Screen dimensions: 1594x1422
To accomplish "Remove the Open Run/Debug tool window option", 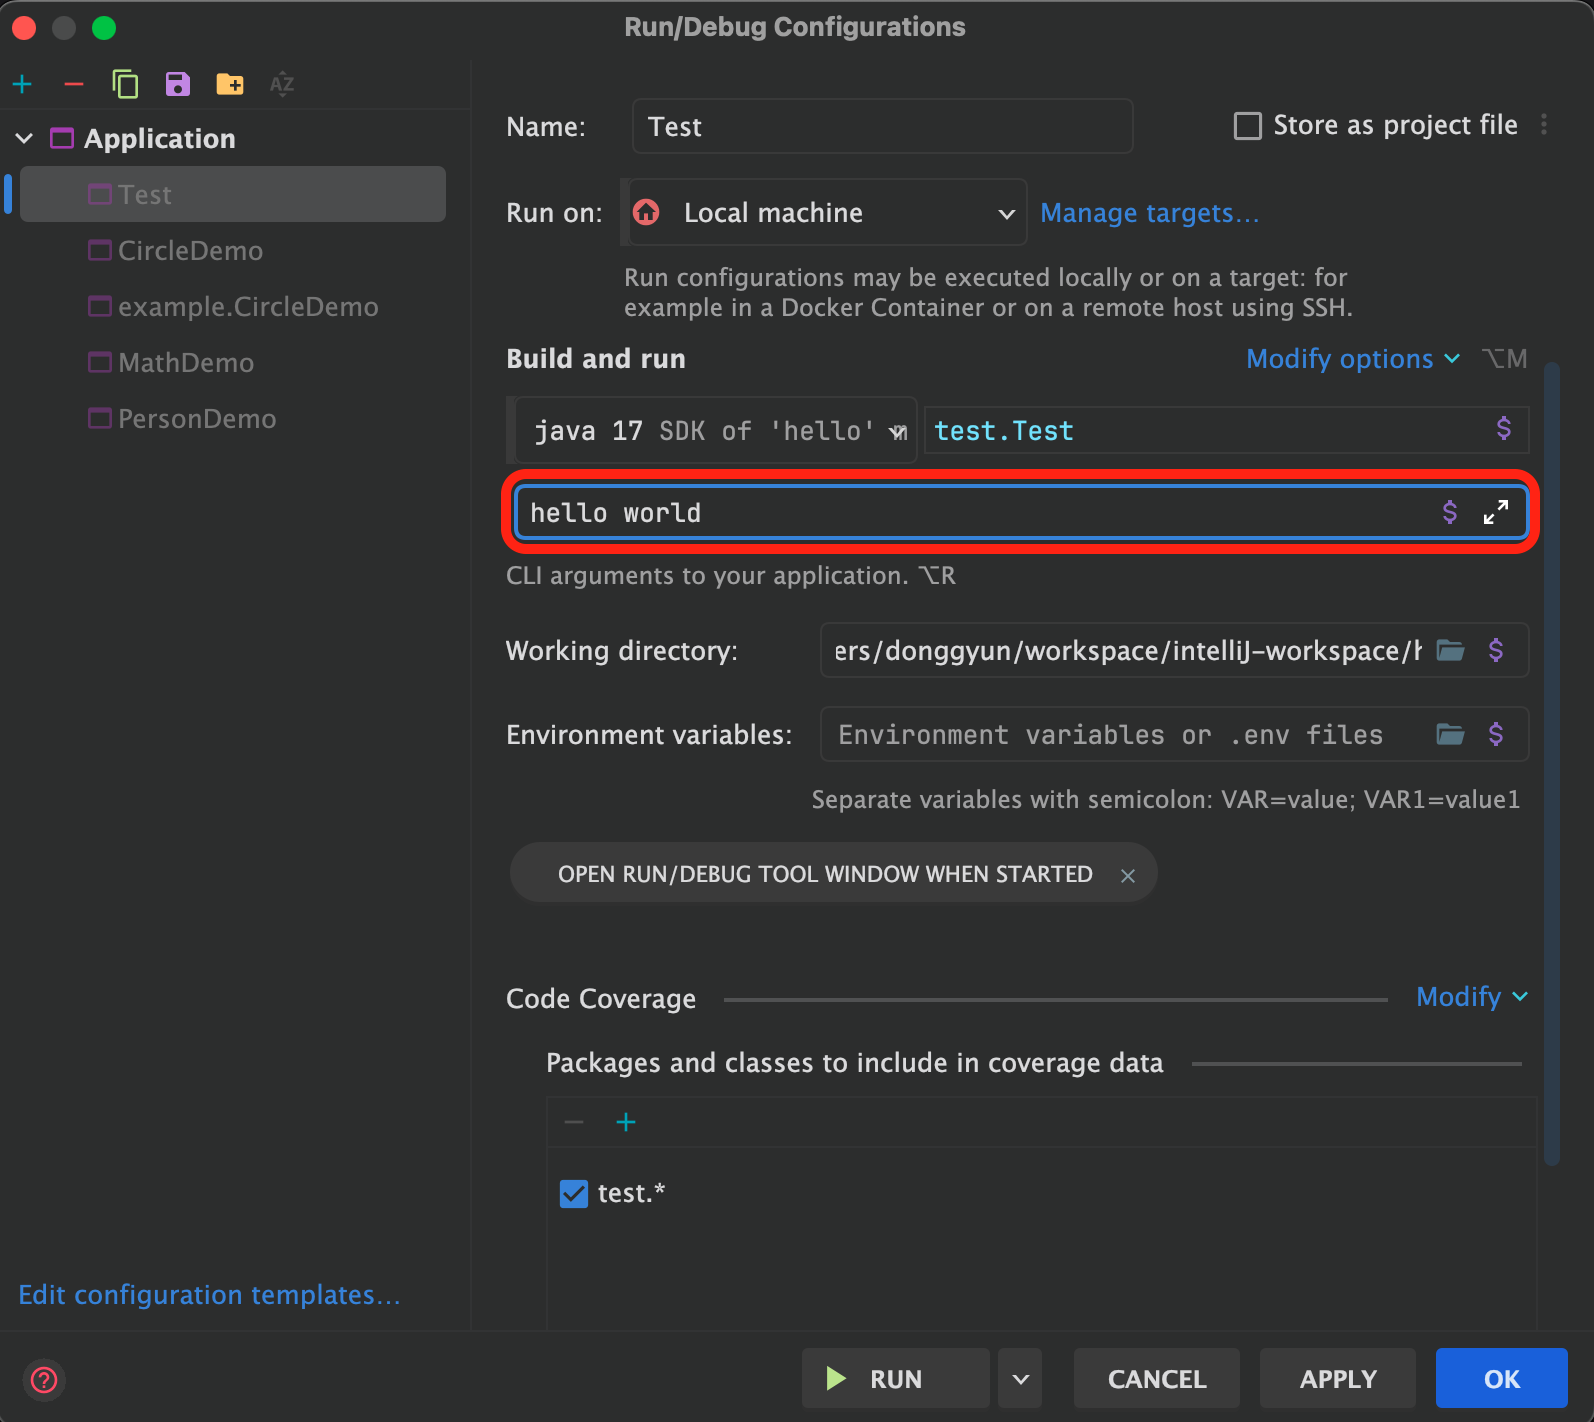I will 1128,876.
